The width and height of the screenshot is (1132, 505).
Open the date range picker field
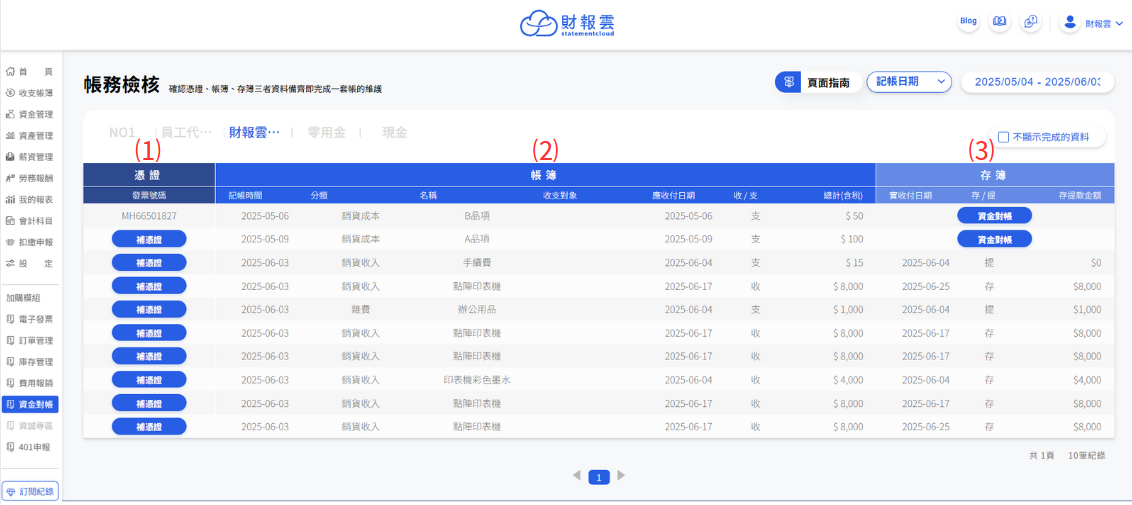point(1037,82)
